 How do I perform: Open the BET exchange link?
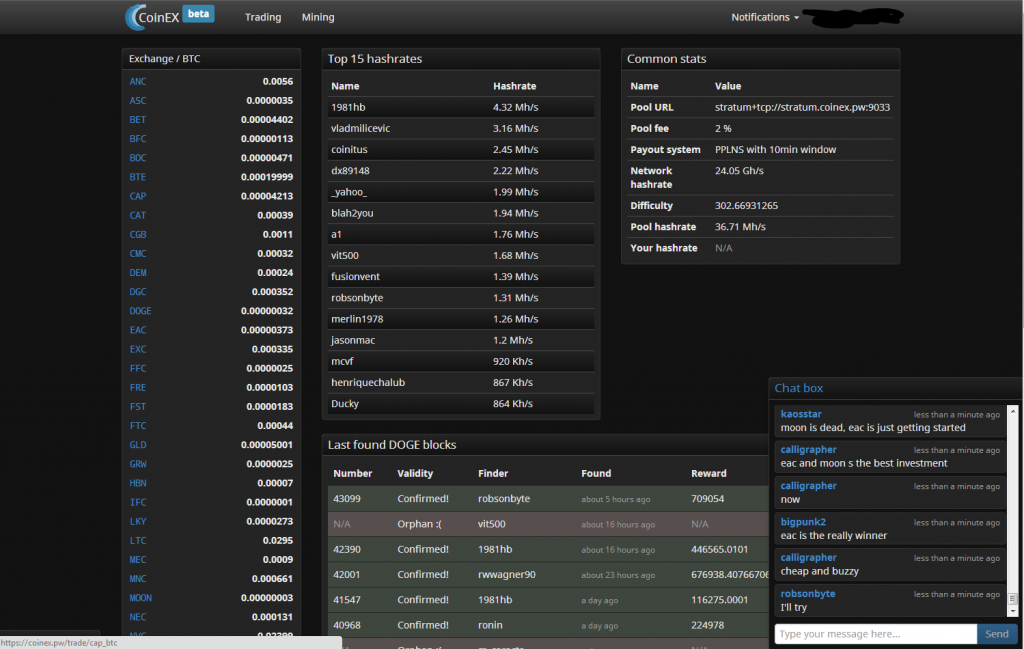point(138,119)
